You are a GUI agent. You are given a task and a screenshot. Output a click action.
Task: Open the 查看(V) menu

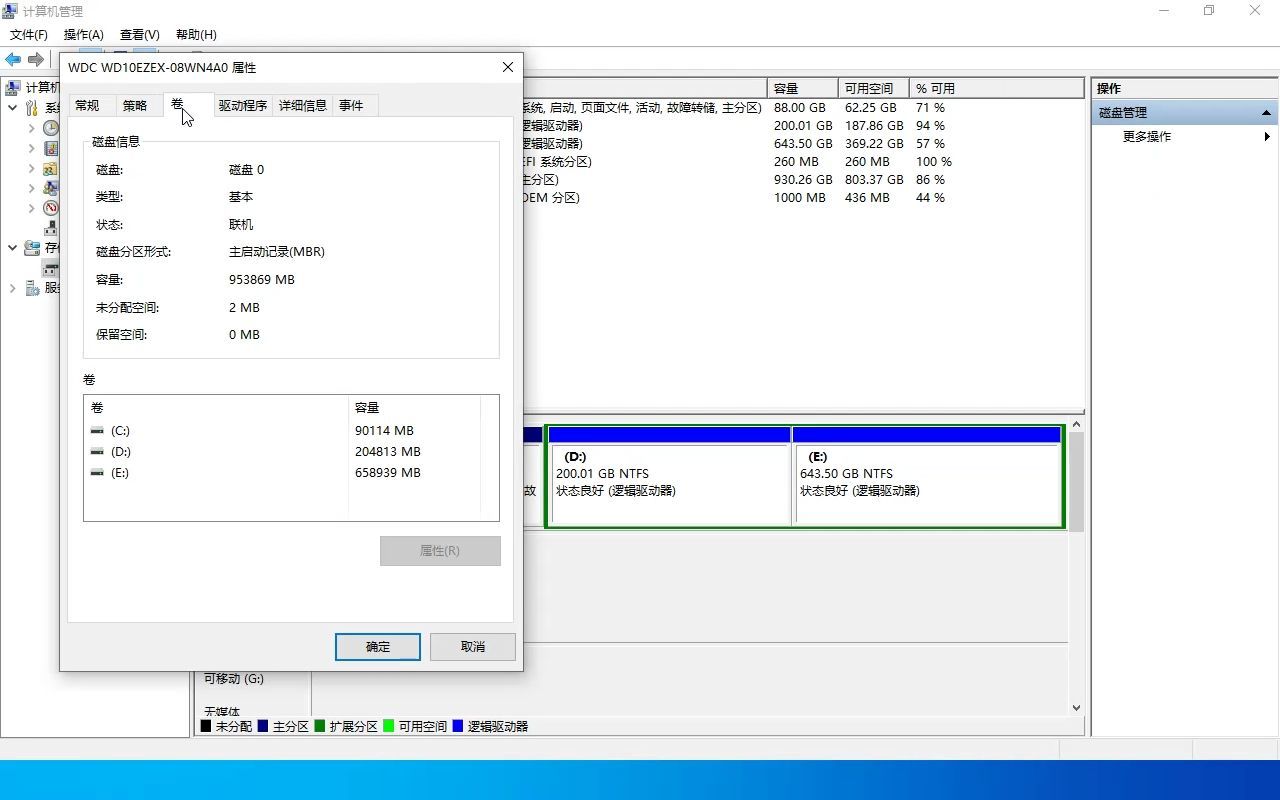[x=140, y=35]
